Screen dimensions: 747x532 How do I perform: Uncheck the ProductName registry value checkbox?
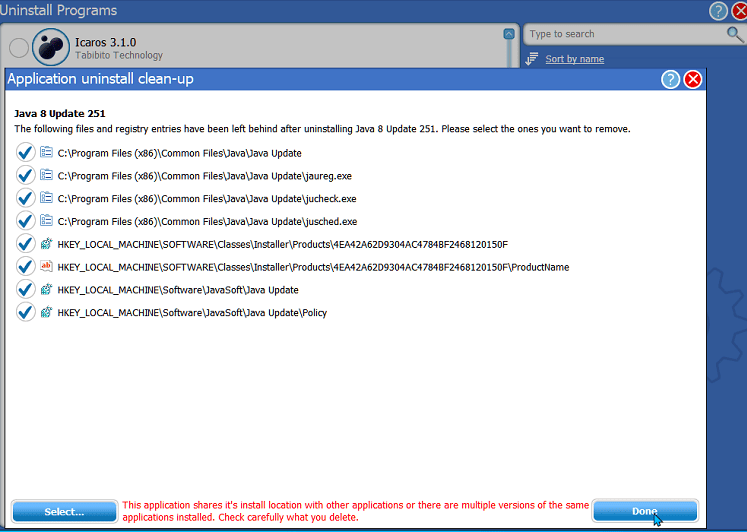(25, 267)
